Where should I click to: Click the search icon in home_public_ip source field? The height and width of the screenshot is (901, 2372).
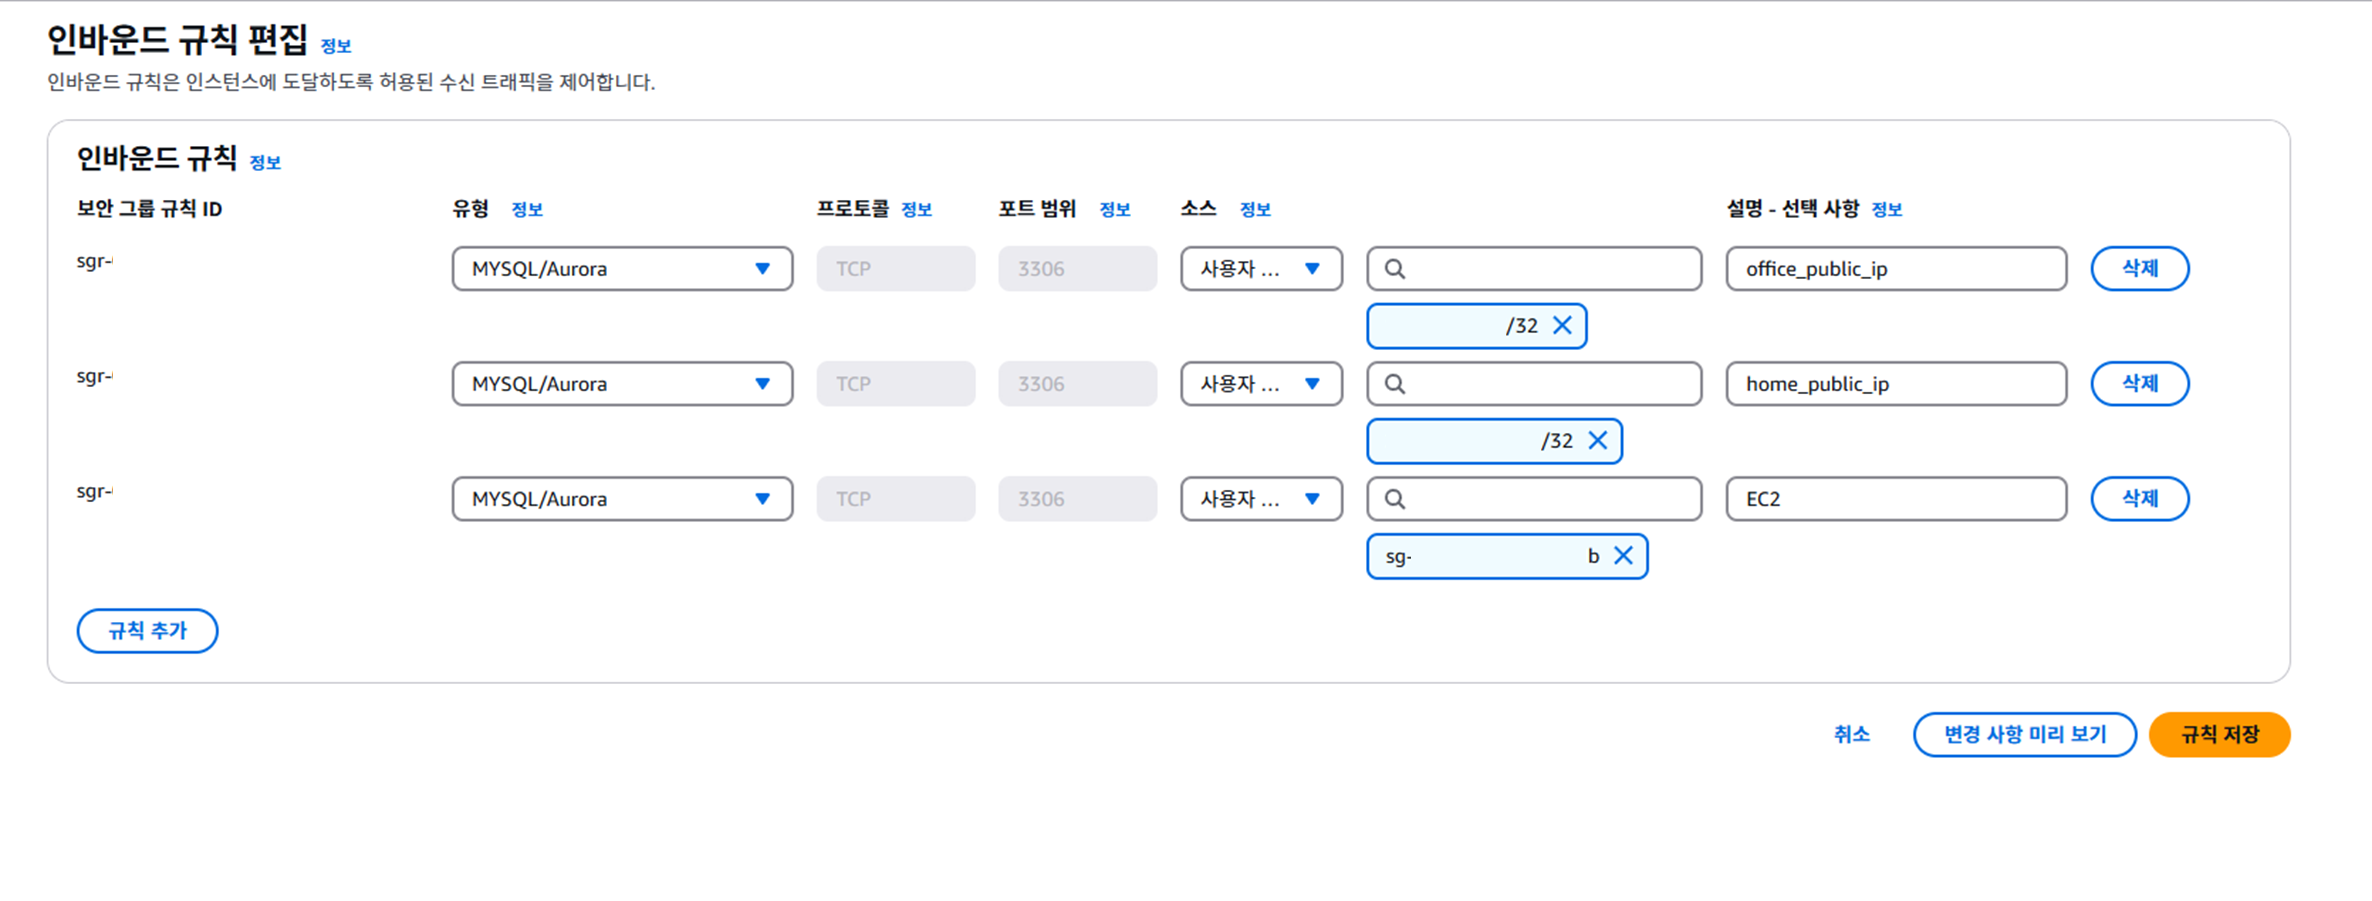[x=1395, y=384]
